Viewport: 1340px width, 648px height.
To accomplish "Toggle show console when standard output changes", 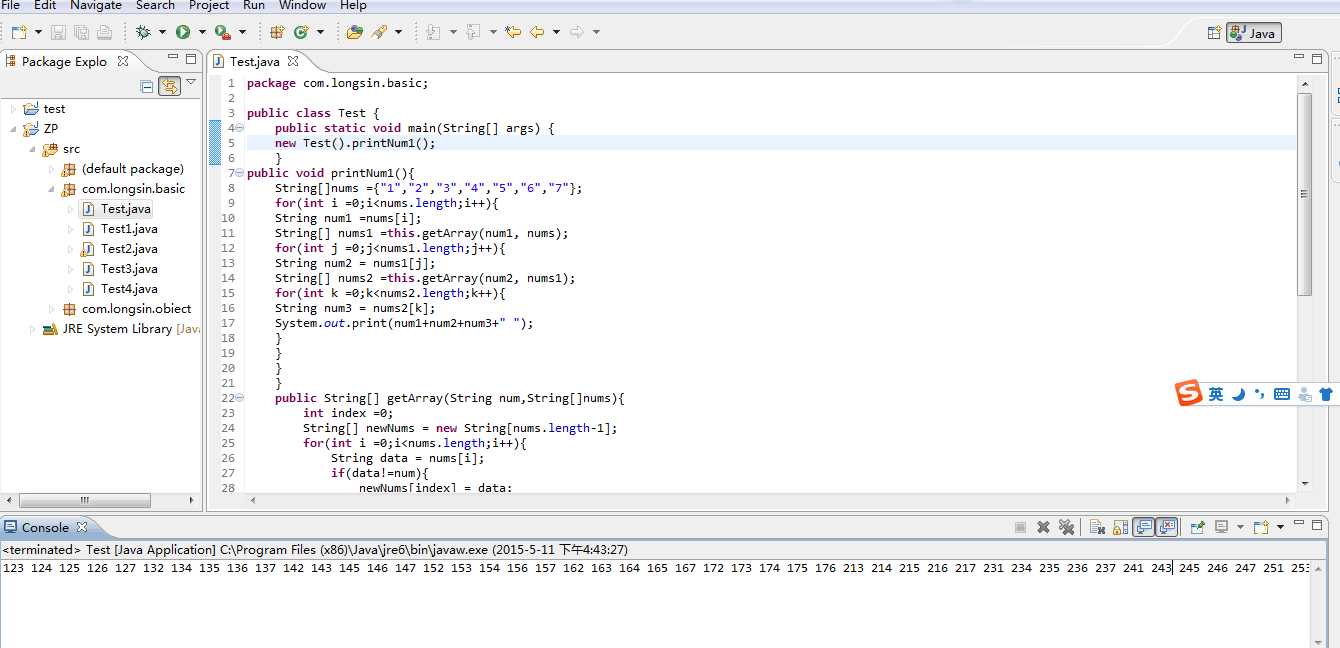I will click(x=1143, y=527).
